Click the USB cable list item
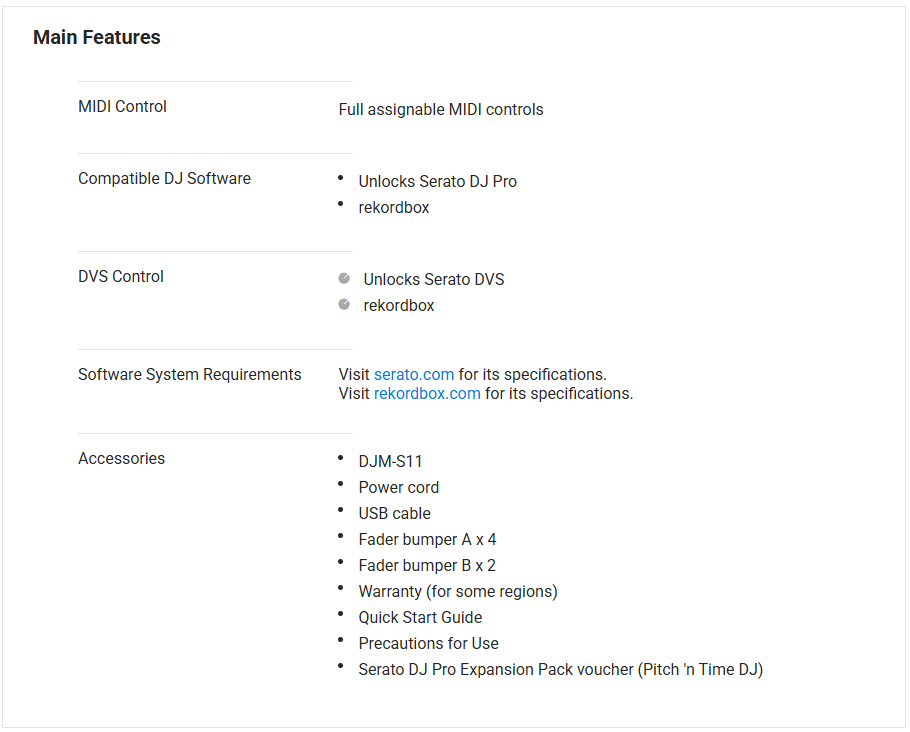 coord(395,514)
